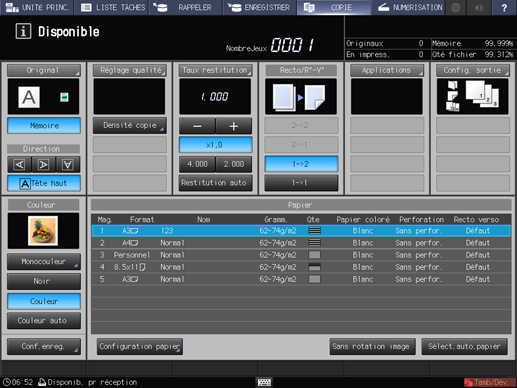Set zoom ratio to 2.000
The width and height of the screenshot is (517, 388).
[x=234, y=164]
